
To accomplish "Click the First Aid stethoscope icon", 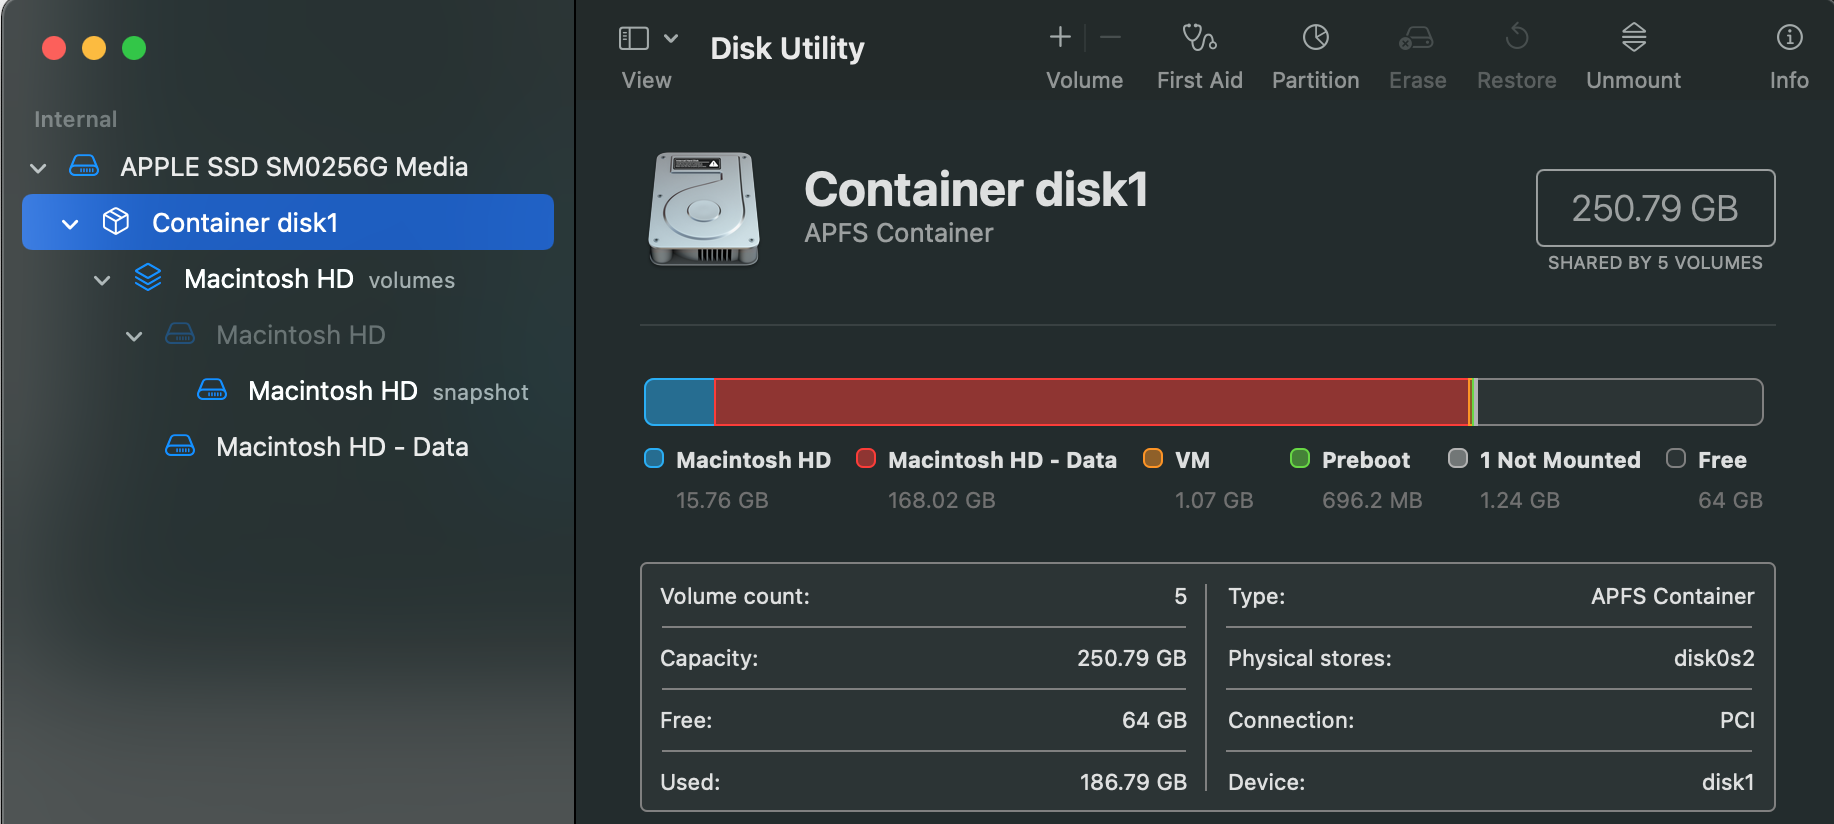I will click(1199, 39).
